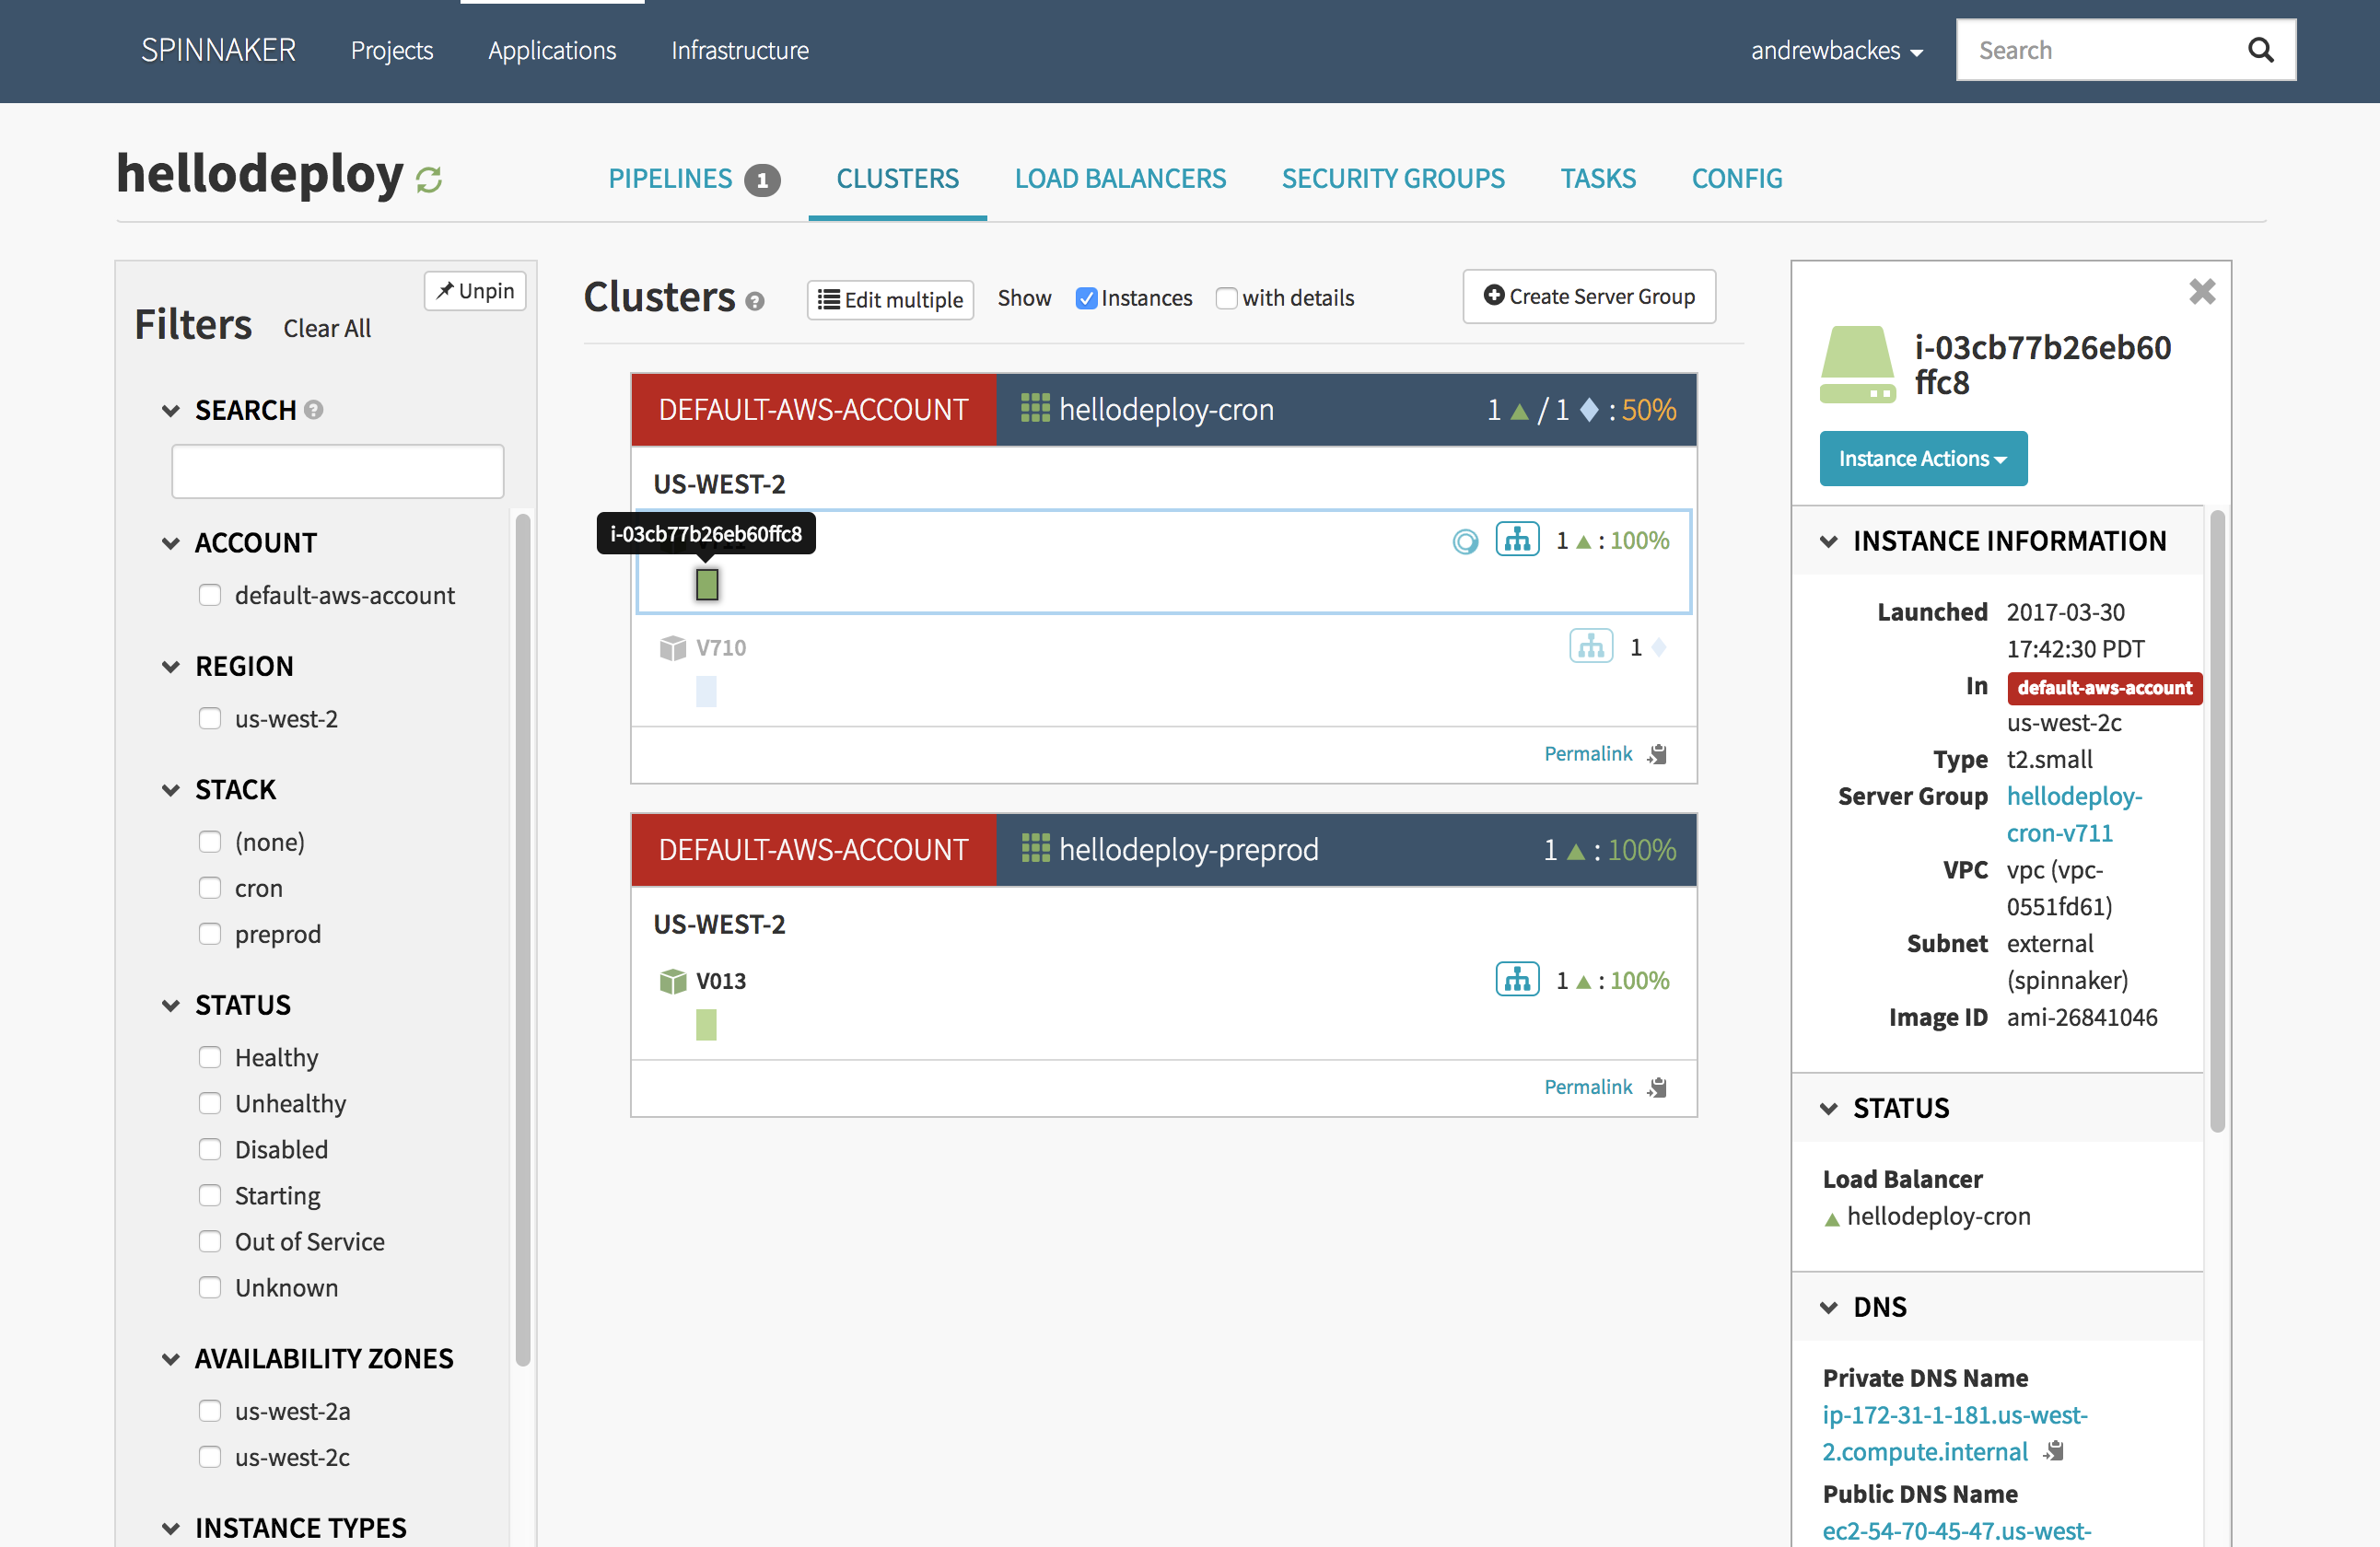Click Create Server Group button
Viewport: 2380px width, 1547px height.
coord(1588,297)
